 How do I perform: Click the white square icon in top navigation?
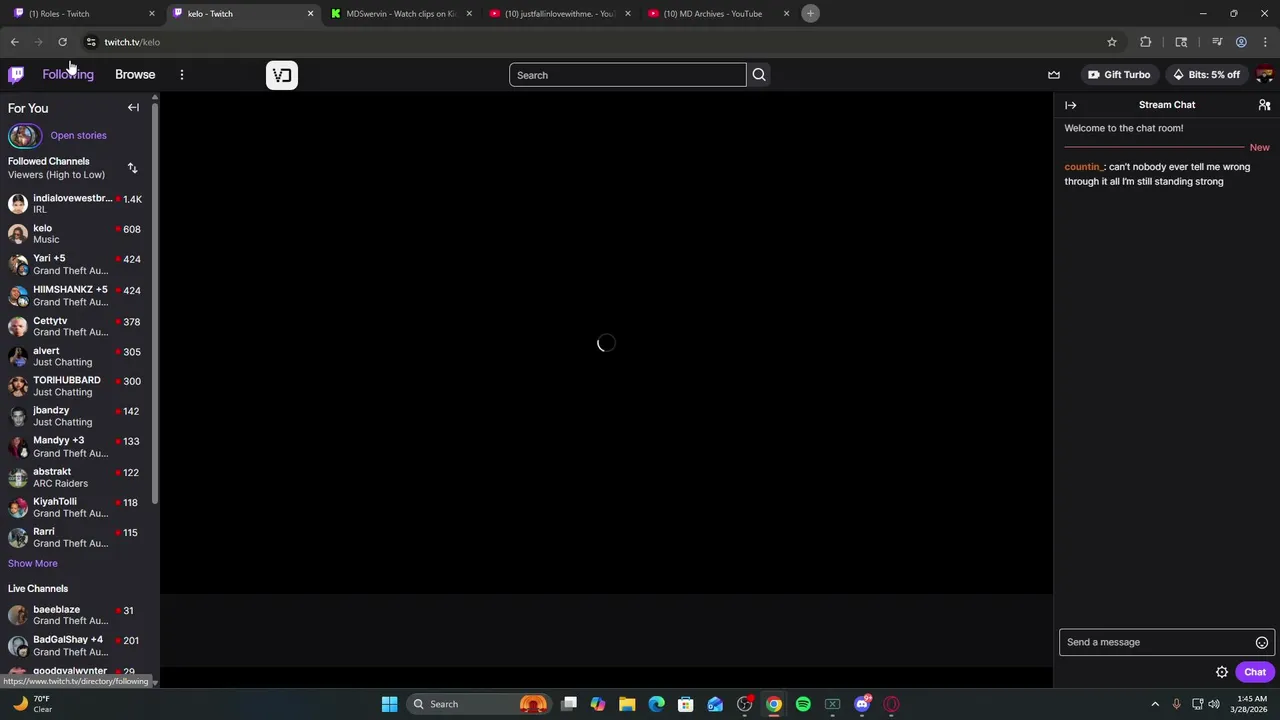282,75
